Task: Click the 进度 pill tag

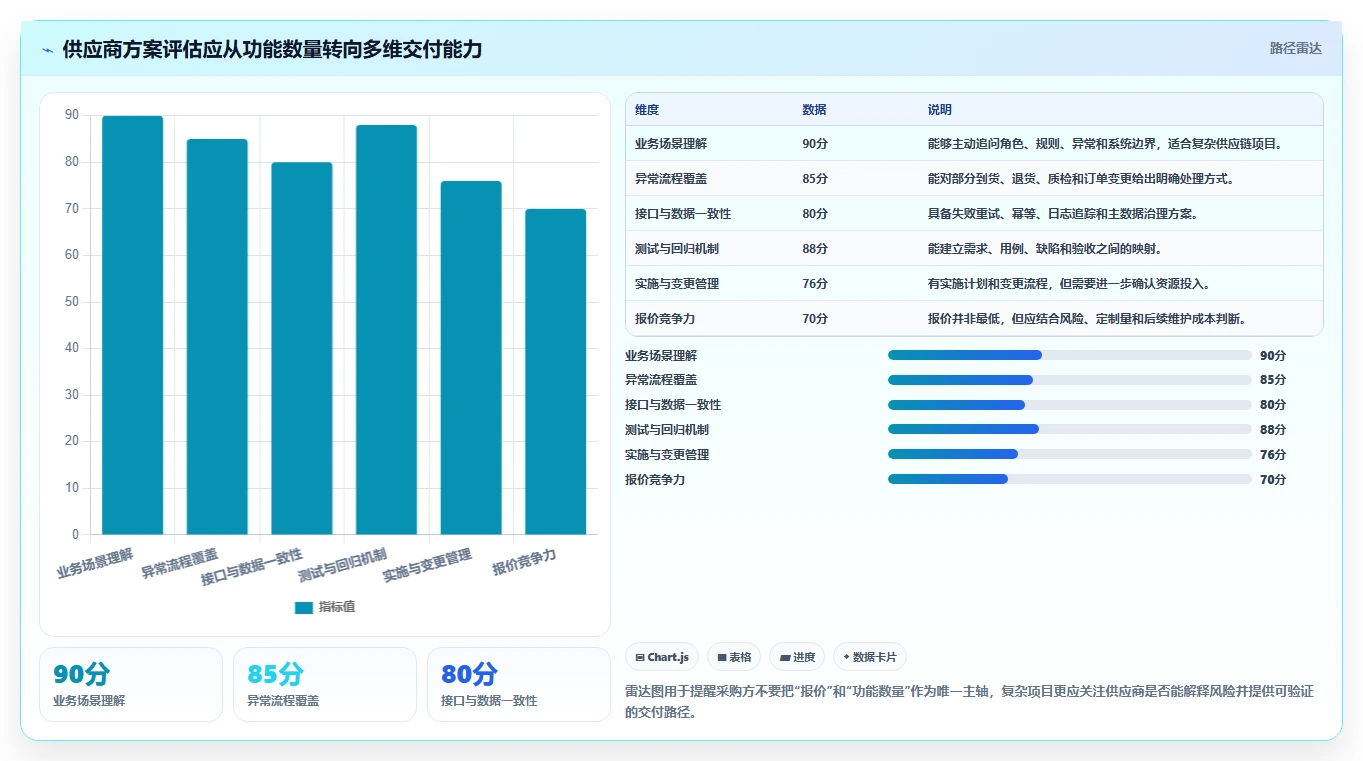Action: [x=797, y=657]
